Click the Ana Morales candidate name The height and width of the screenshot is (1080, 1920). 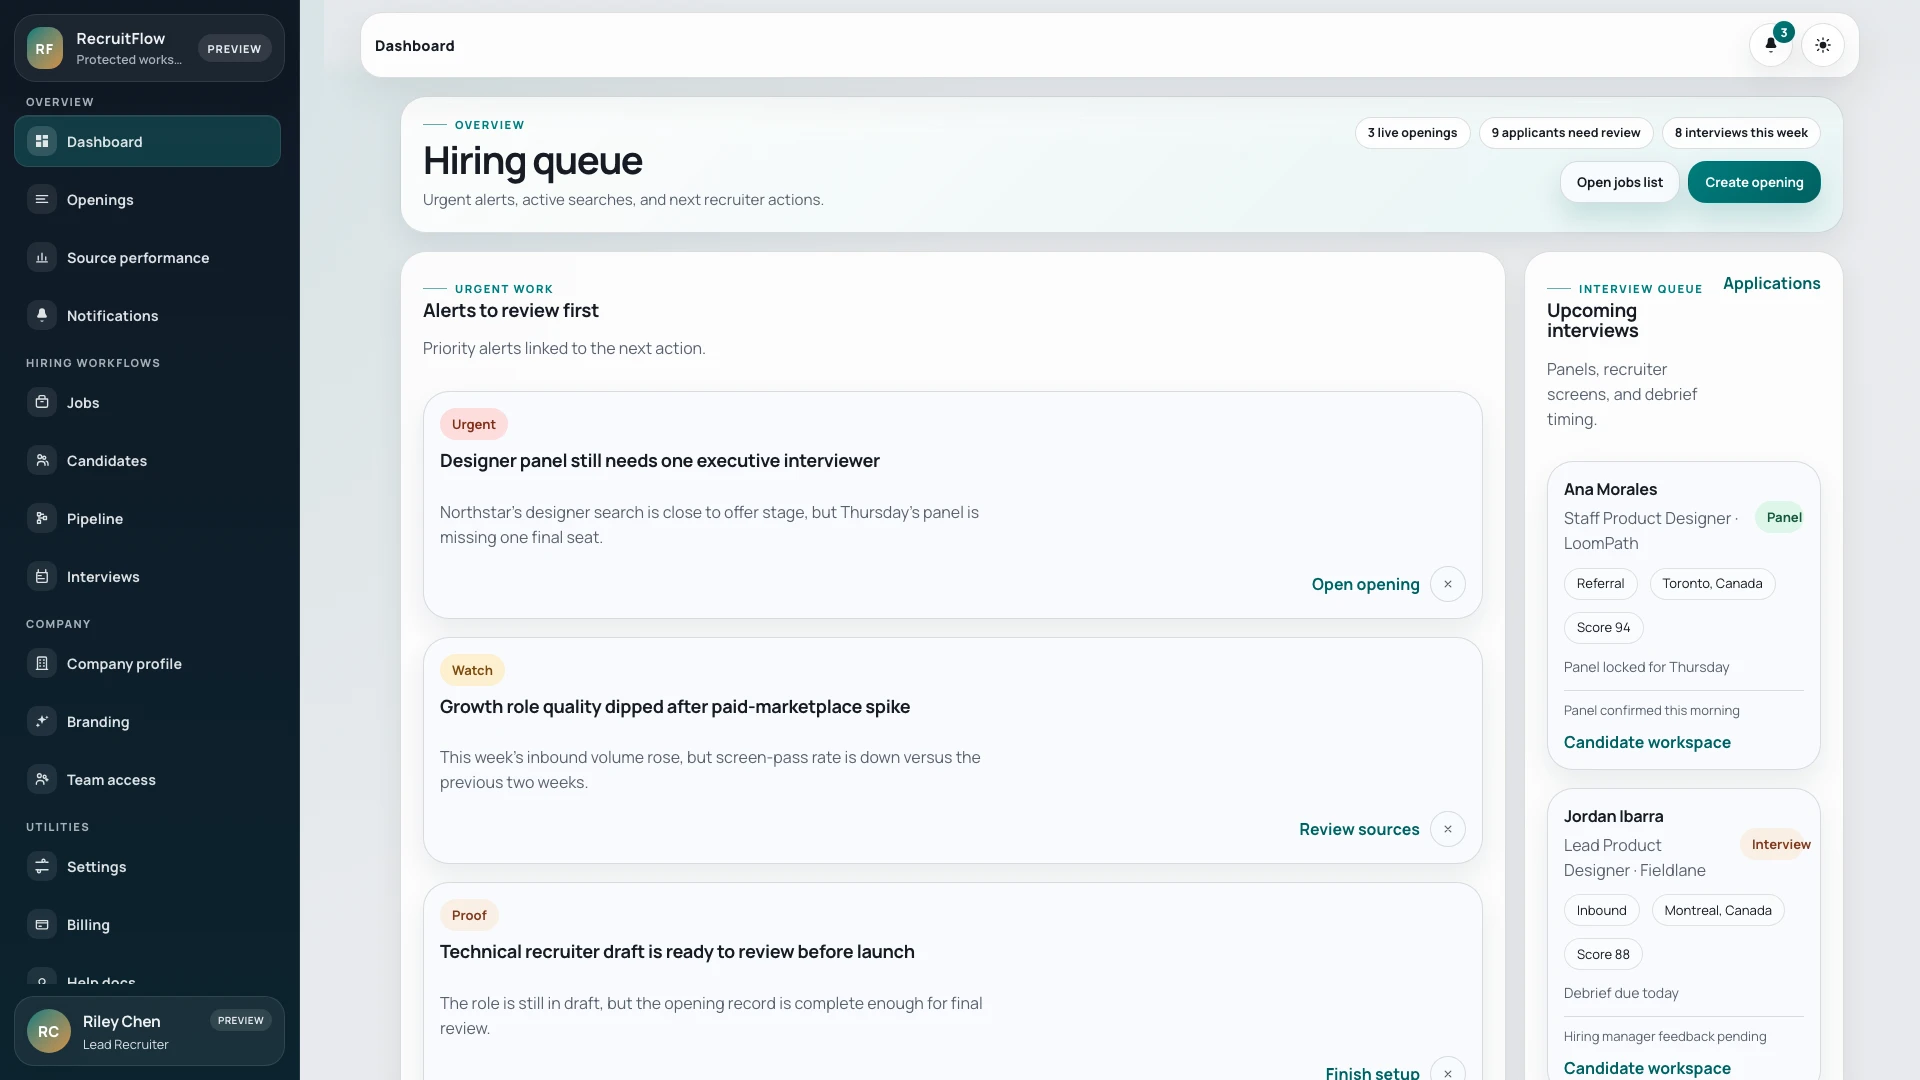(1610, 489)
